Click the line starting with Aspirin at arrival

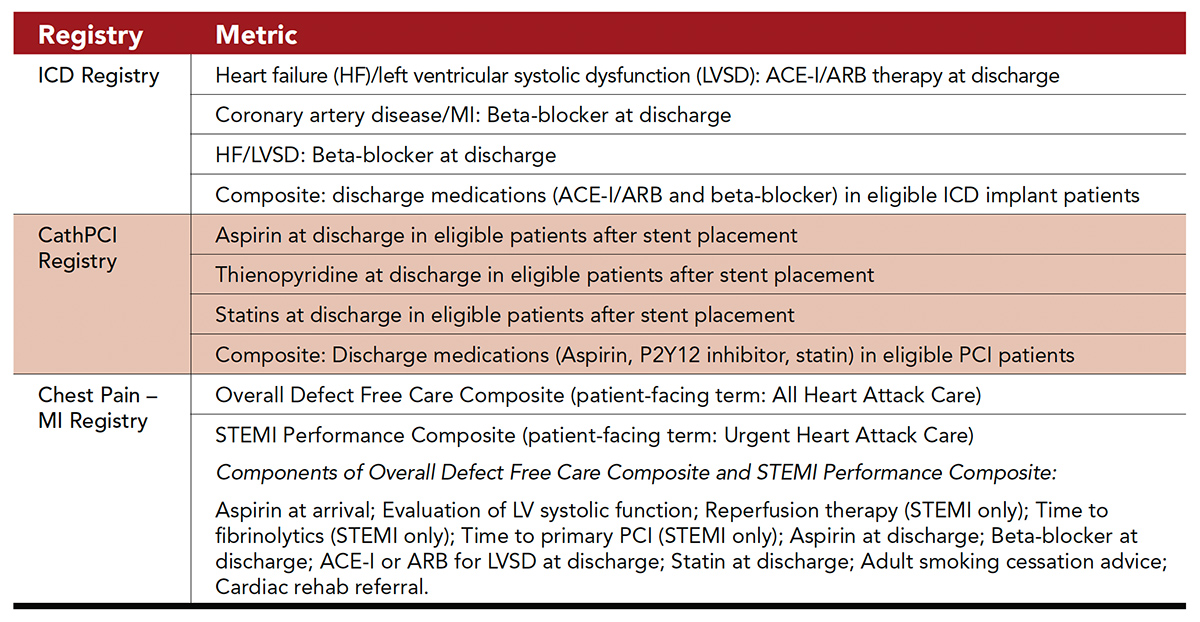[x=661, y=511]
